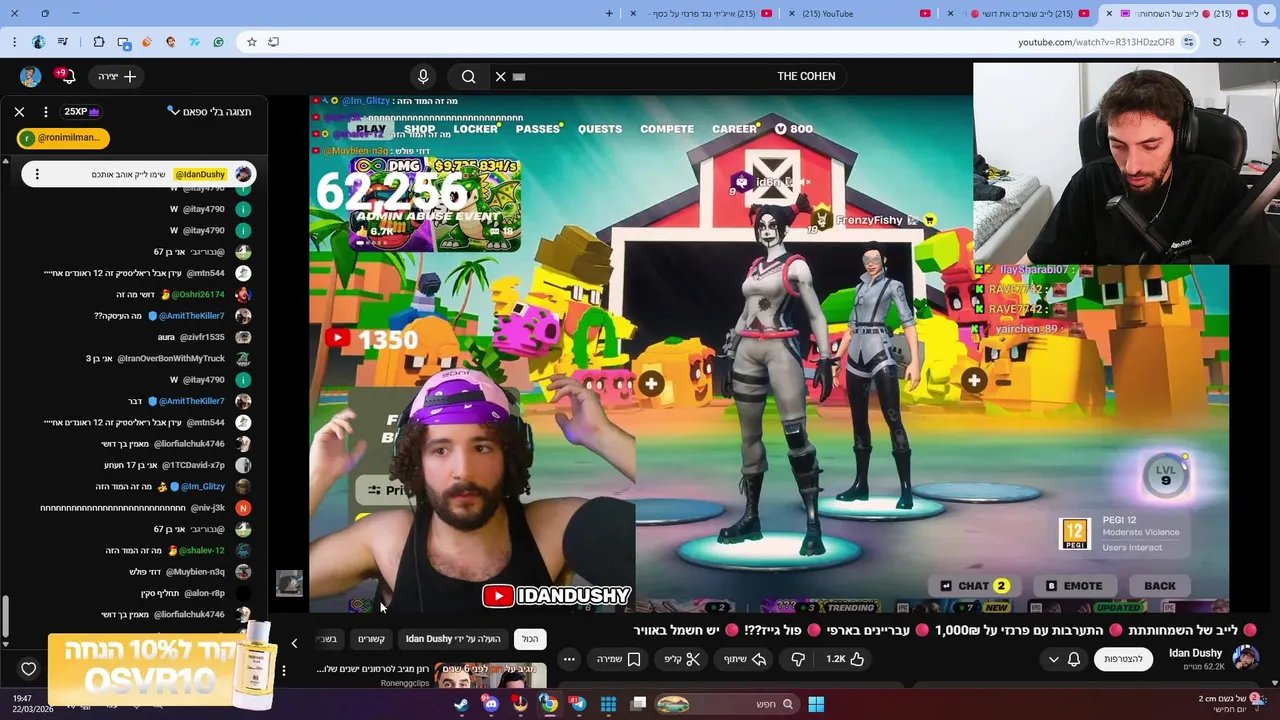Screen dimensions: 1280x720
Task: Close the live chat panel
Action: [x=19, y=112]
